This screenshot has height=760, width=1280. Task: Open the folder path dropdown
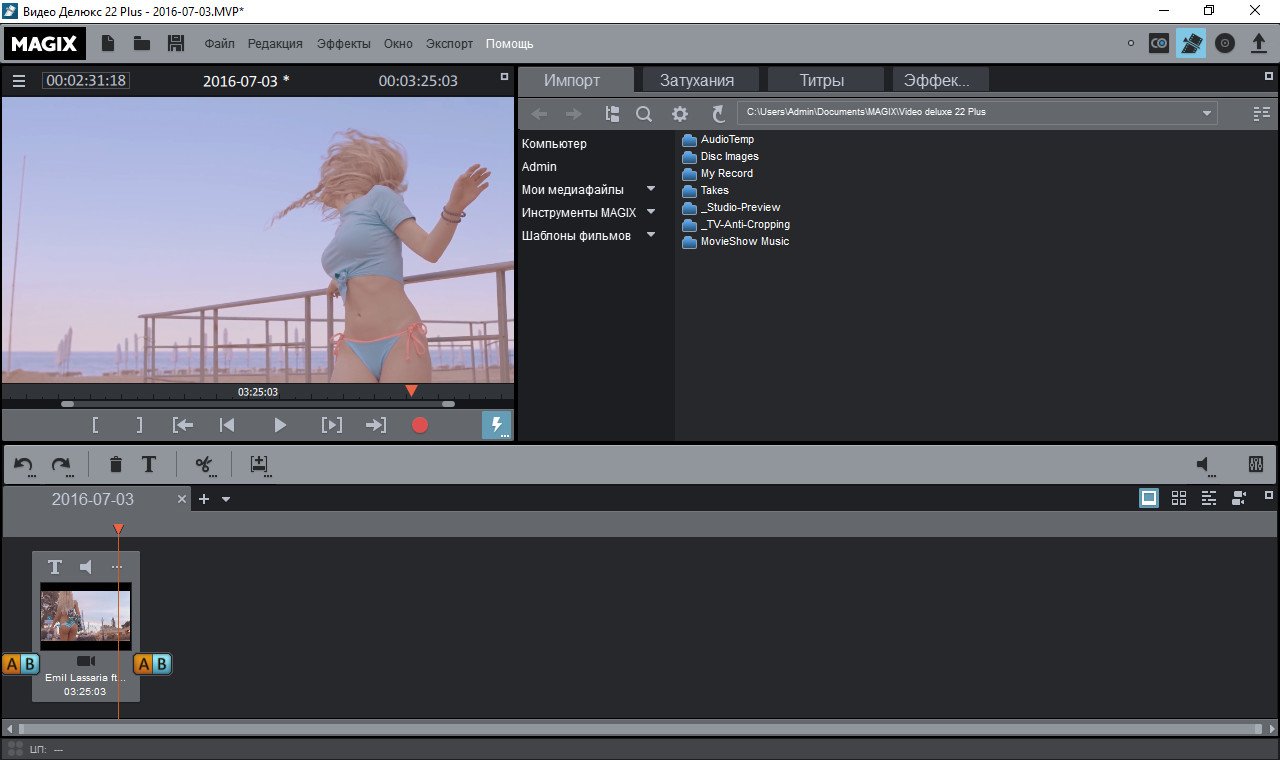tap(1207, 113)
